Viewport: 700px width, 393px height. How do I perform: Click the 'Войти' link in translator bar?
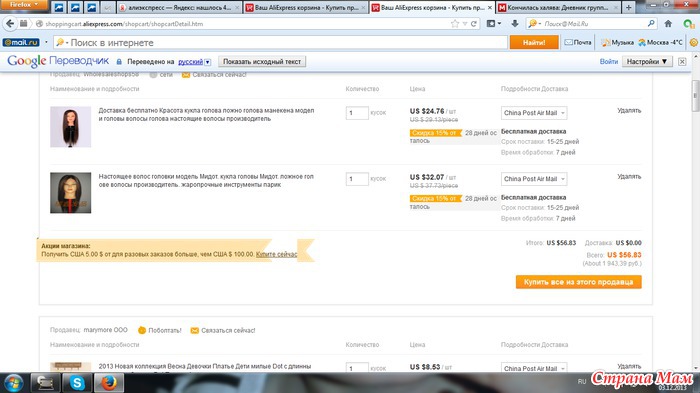click(x=608, y=62)
